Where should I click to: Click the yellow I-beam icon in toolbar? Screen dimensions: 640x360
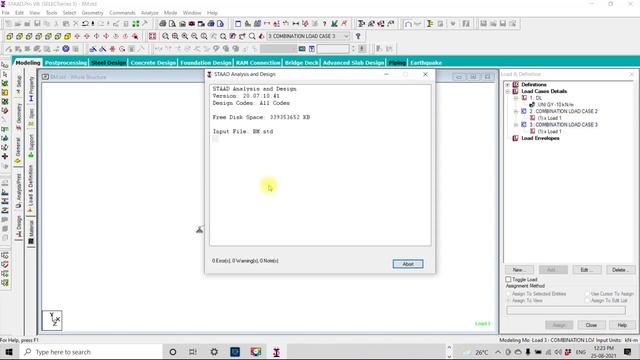pyautogui.click(x=430, y=24)
